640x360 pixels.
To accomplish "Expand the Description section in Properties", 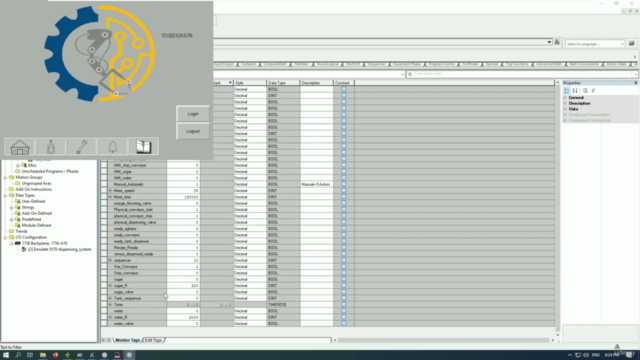I will [x=565, y=103].
